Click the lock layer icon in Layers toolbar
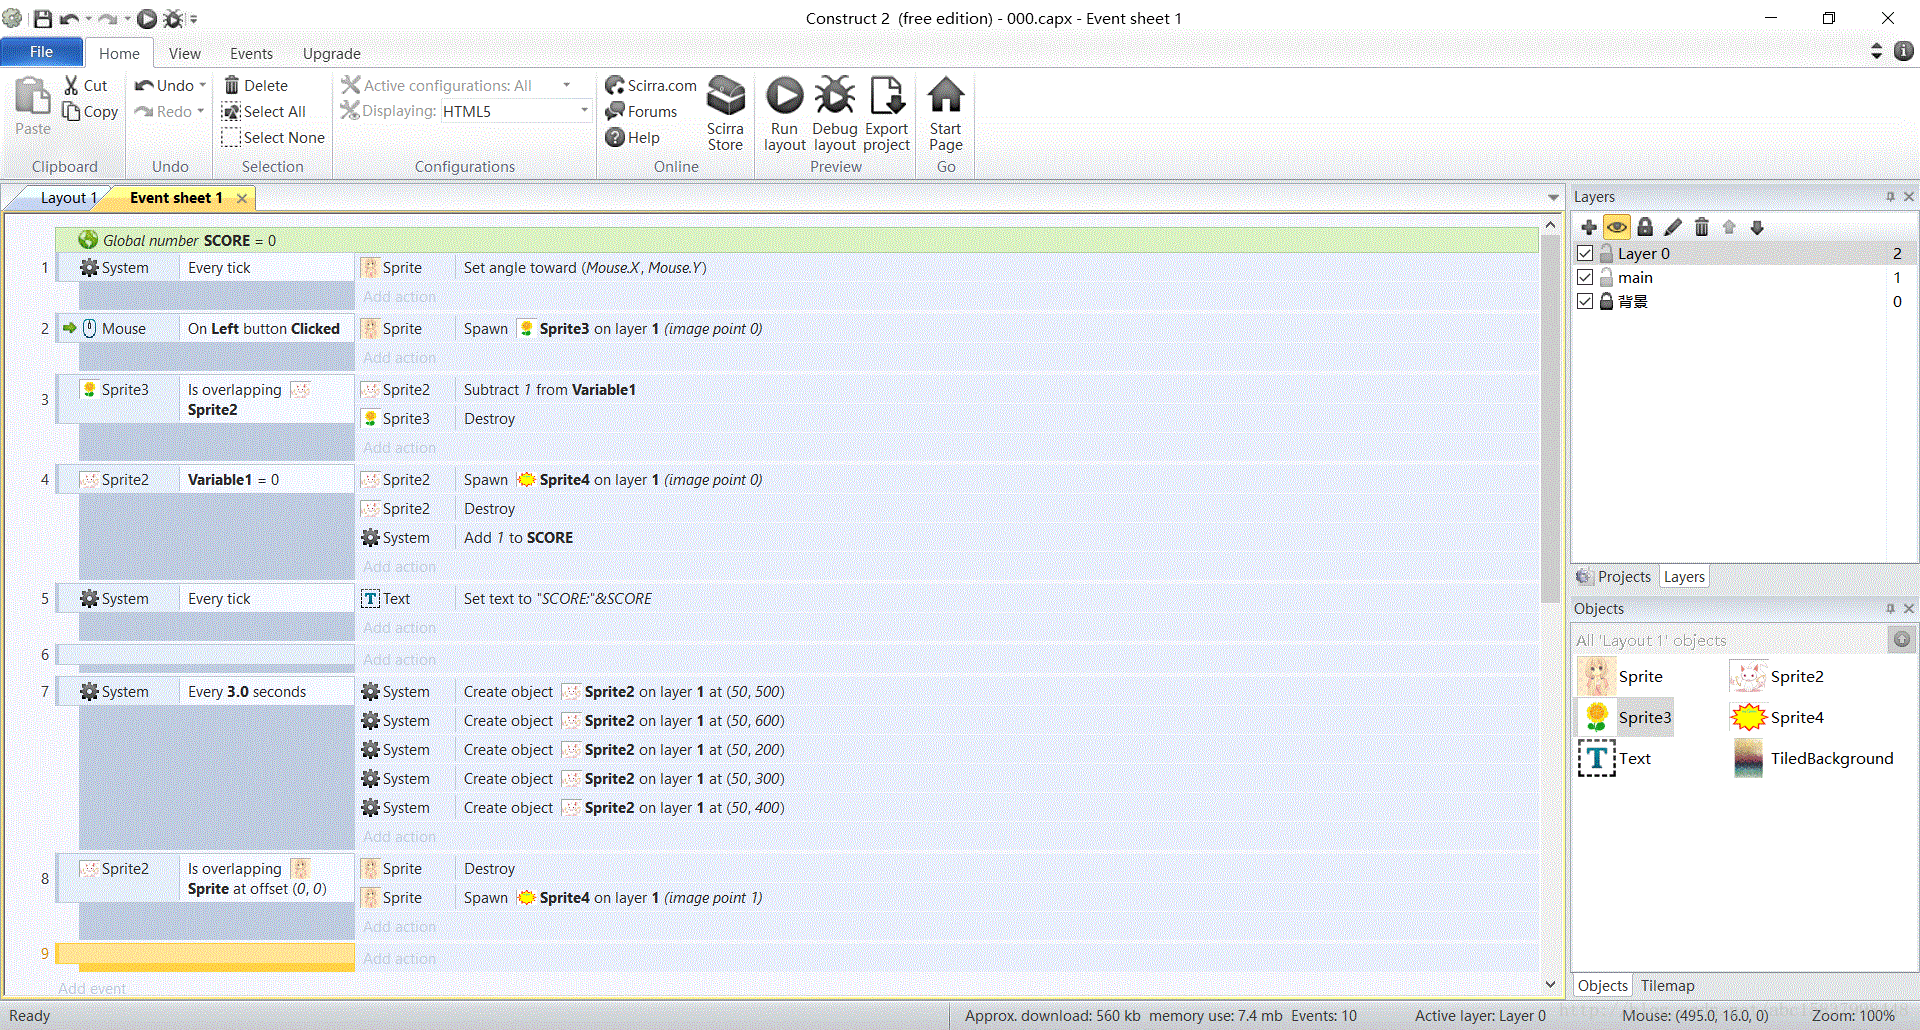1920x1030 pixels. 1645,227
